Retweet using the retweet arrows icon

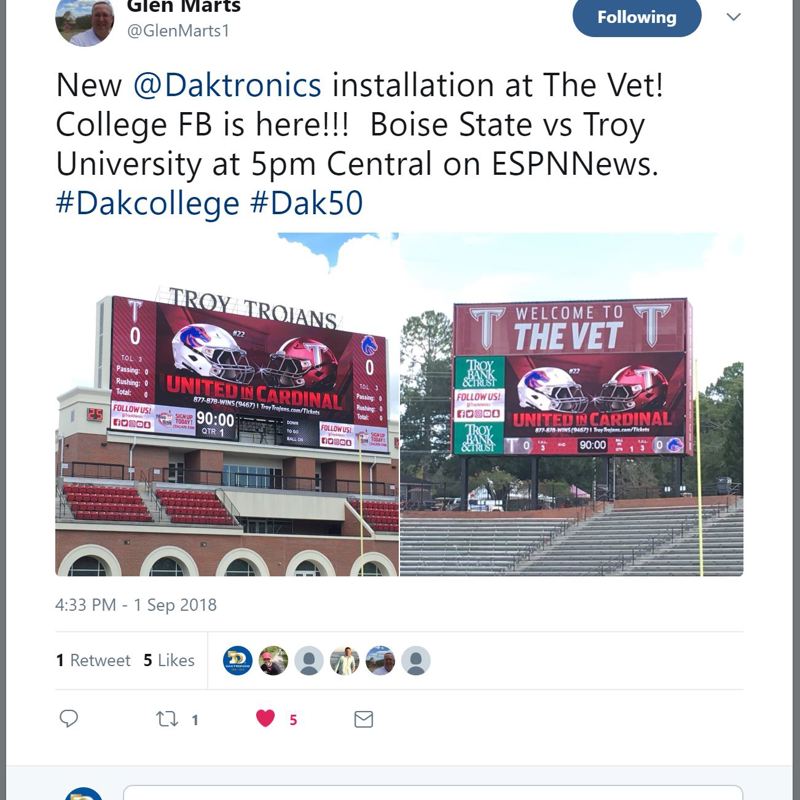(167, 719)
